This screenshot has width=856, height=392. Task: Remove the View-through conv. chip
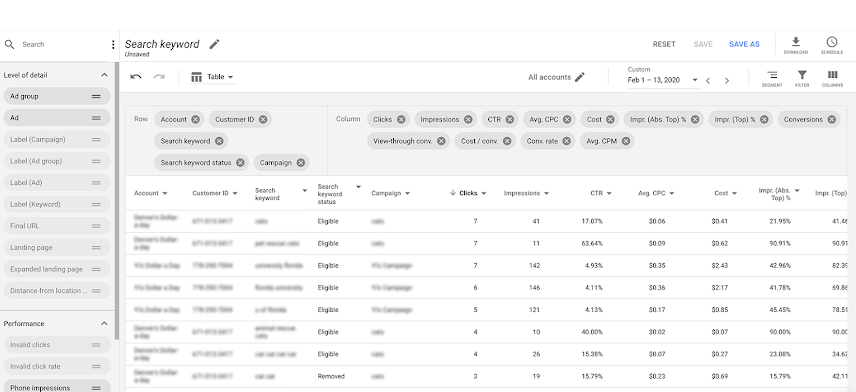(x=441, y=141)
